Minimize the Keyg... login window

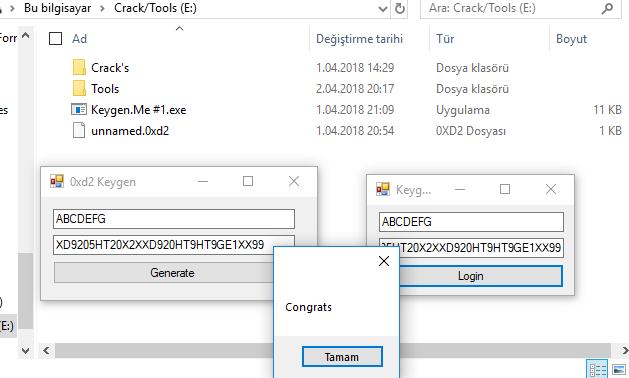click(x=460, y=189)
